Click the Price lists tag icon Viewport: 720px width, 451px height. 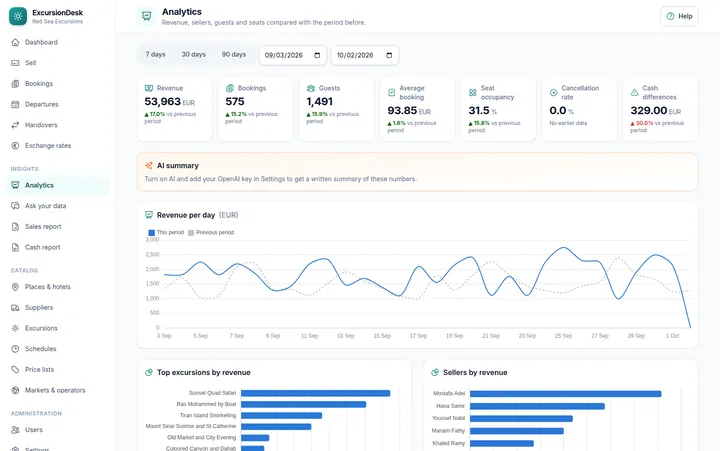[x=15, y=369]
